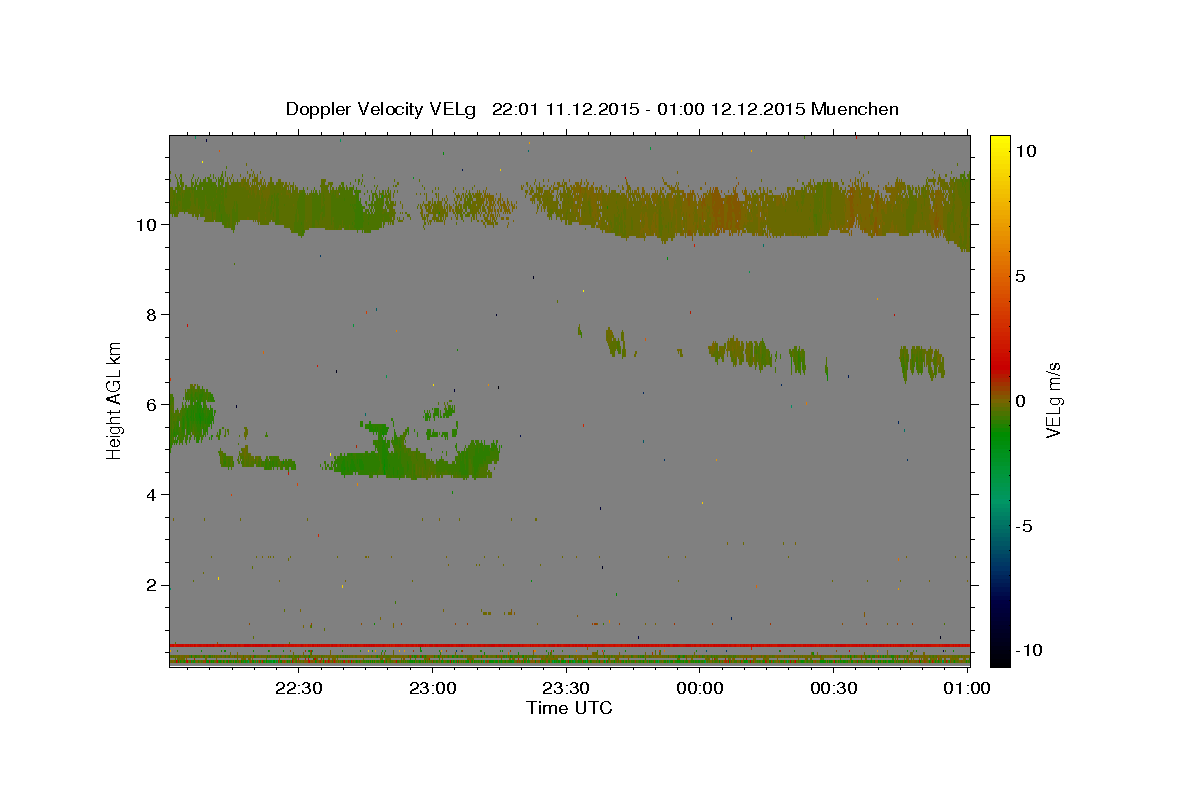Image resolution: width=1200 pixels, height=800 pixels.
Task: Click the high cirrus echo band at 10 km
Action: tap(569, 208)
